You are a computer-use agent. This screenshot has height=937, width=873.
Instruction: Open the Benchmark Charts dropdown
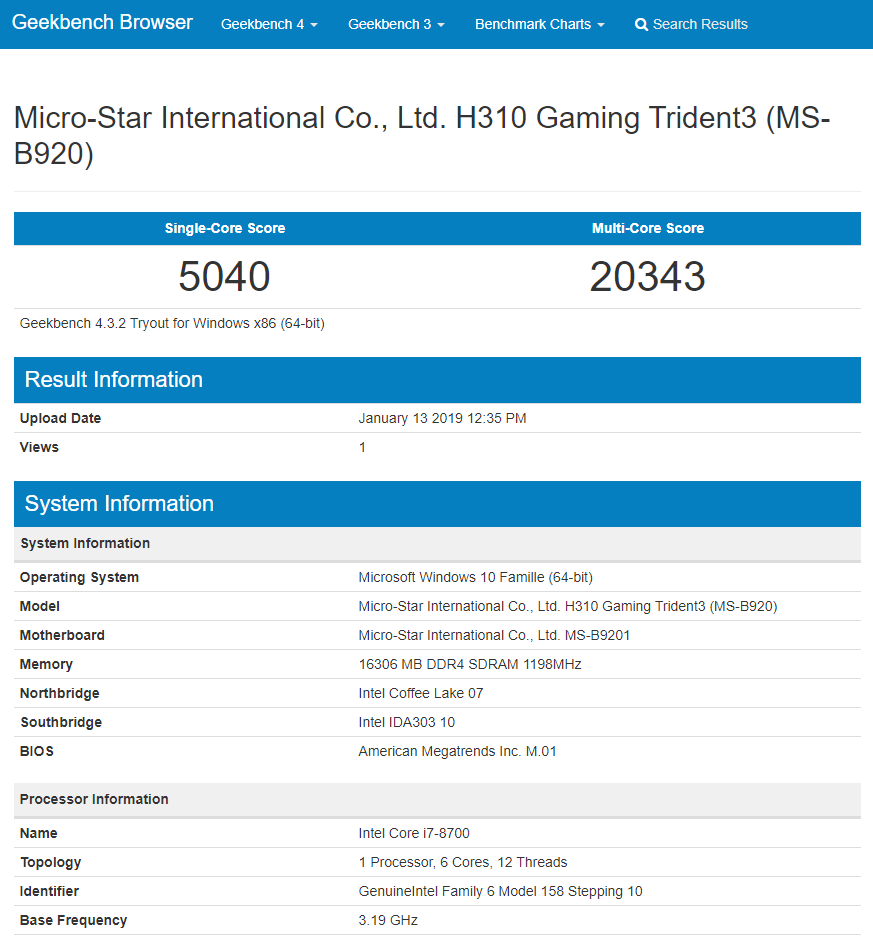pos(540,25)
